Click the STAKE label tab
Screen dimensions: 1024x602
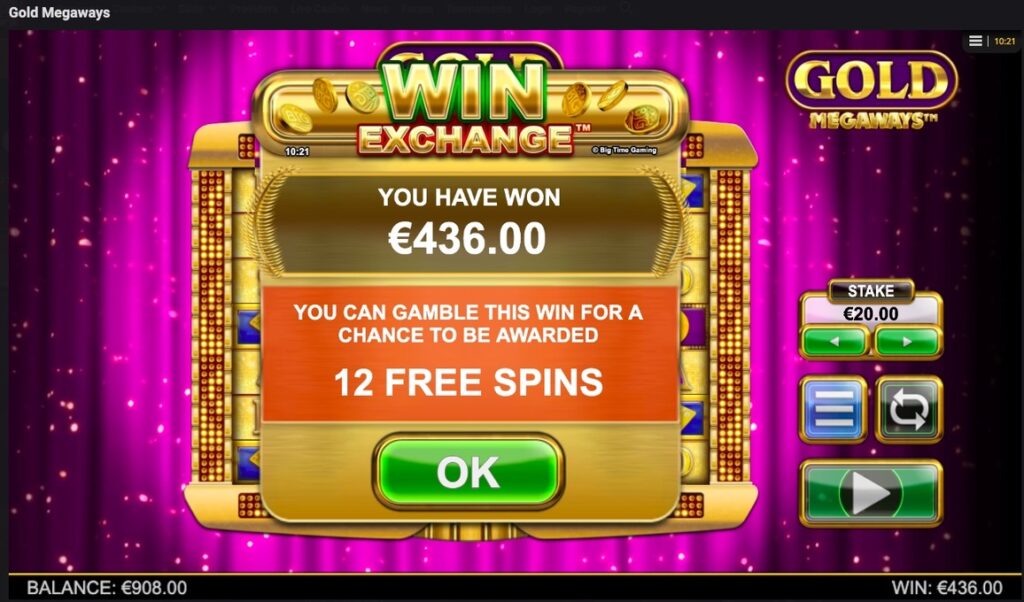pos(871,291)
